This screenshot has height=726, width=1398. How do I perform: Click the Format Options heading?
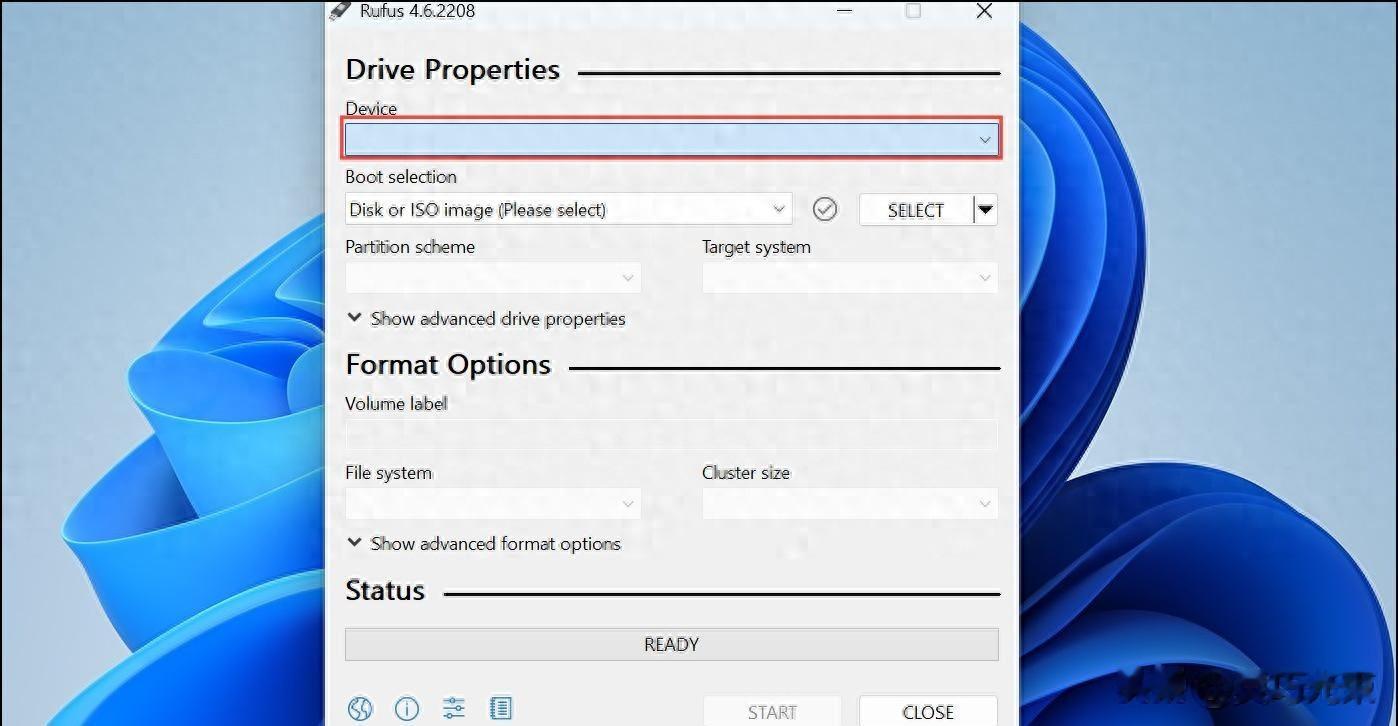tap(448, 365)
